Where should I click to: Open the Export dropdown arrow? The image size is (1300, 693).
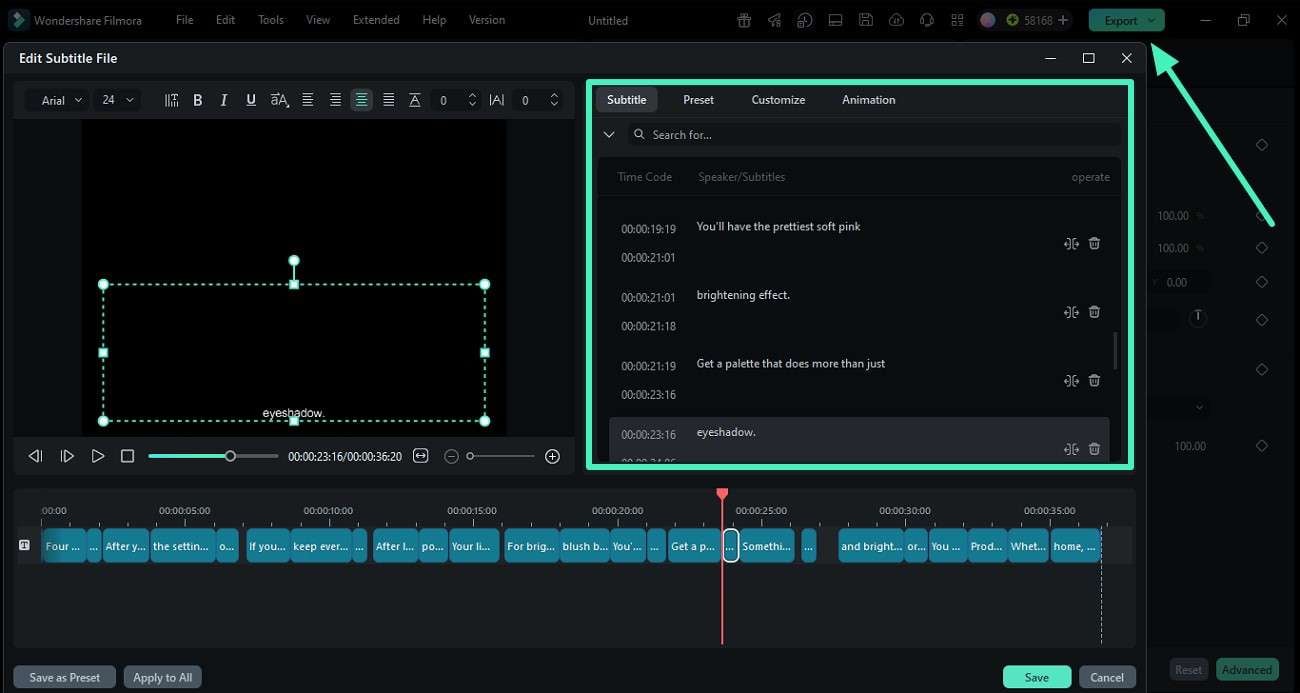click(1151, 20)
